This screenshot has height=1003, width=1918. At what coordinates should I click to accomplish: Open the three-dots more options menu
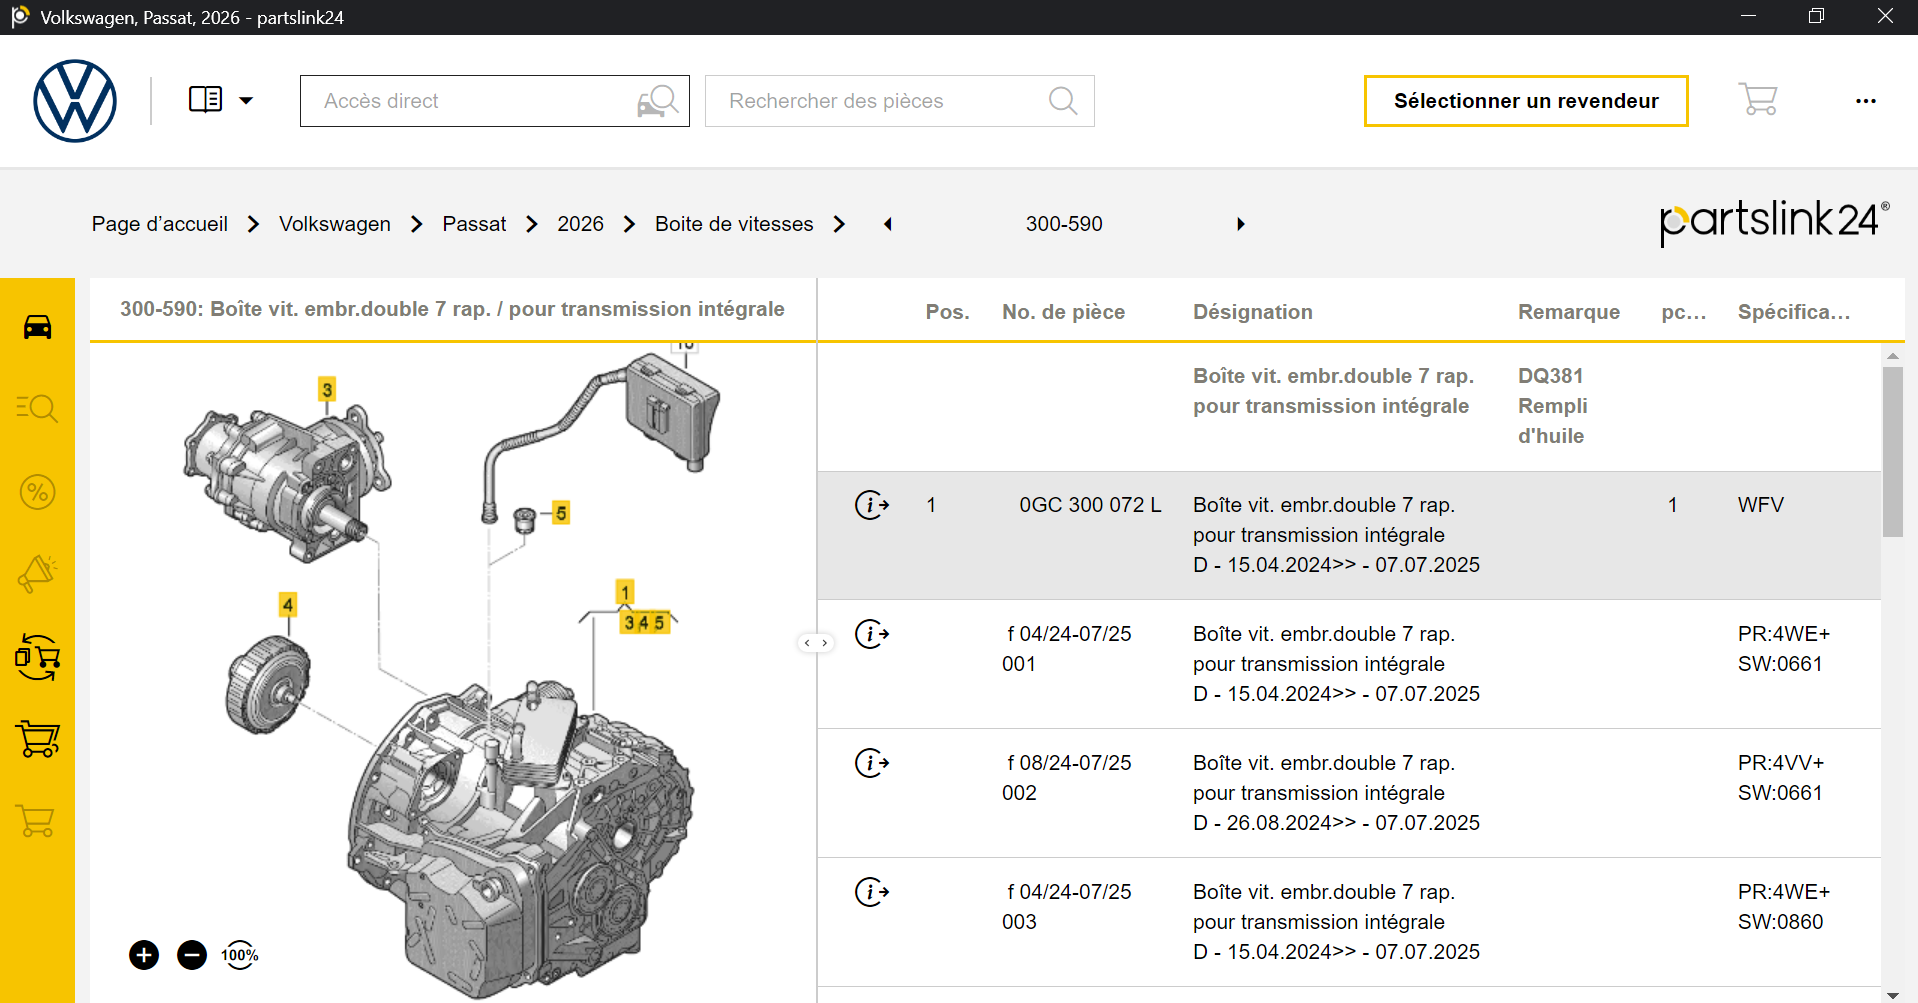coord(1866,101)
